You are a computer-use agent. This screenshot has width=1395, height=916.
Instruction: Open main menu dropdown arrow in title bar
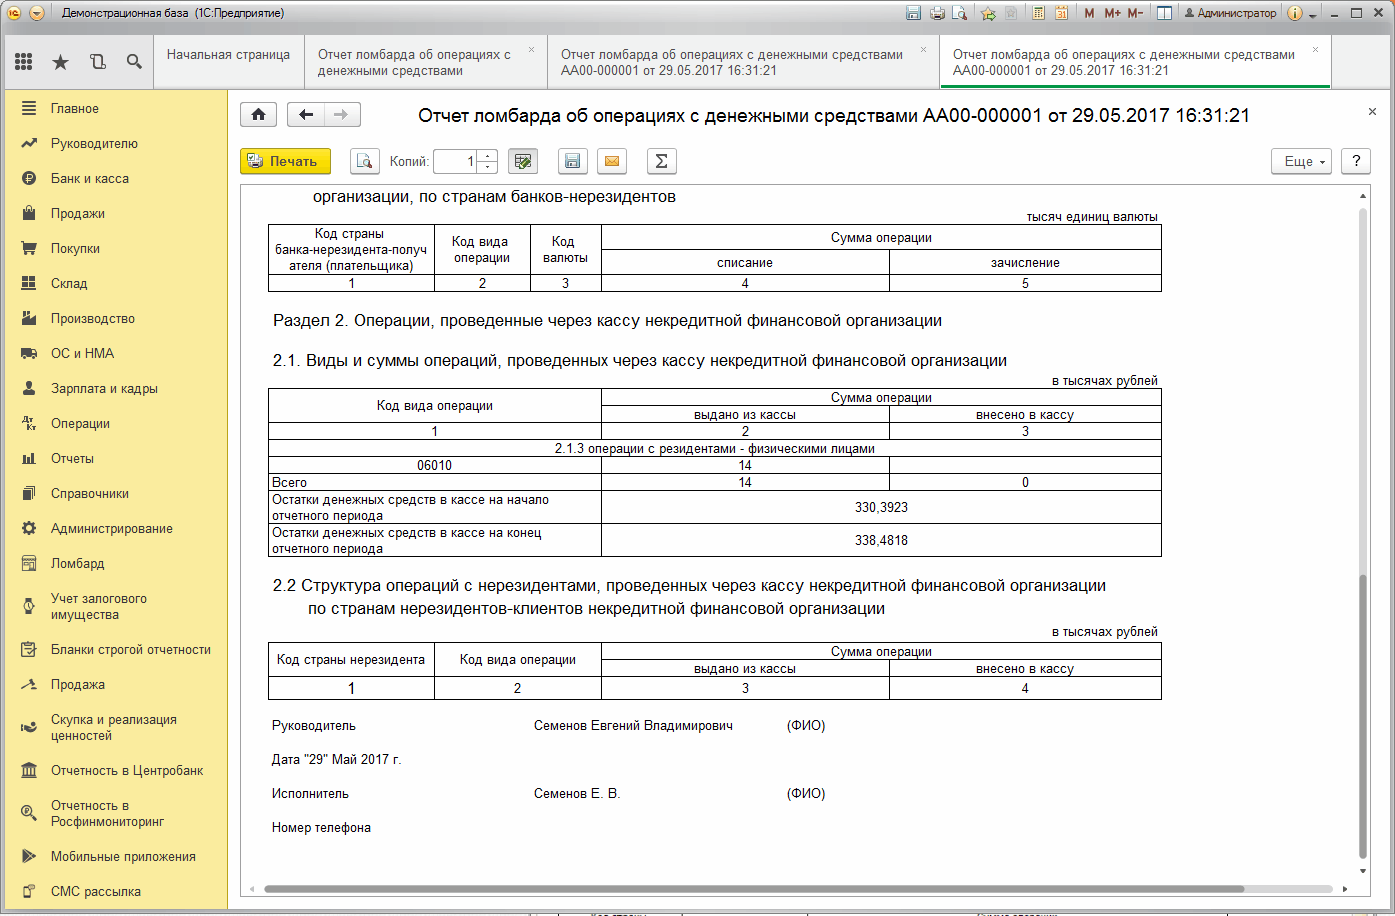point(37,13)
